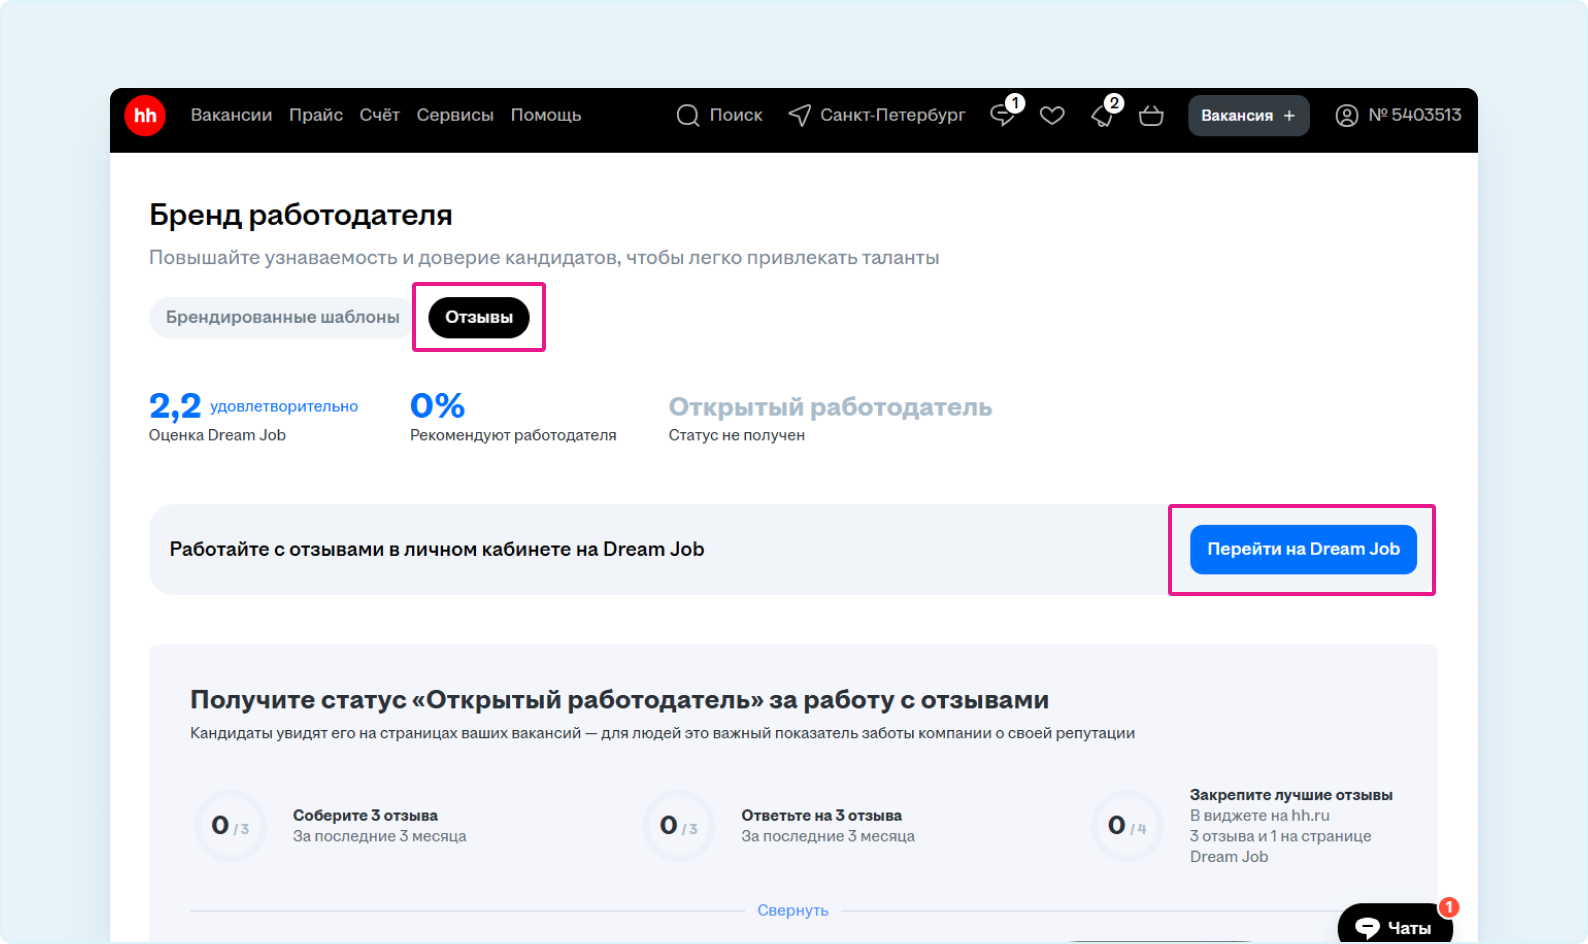This screenshot has height=944, width=1588.
Task: Open the Прайс menu item
Action: [316, 116]
